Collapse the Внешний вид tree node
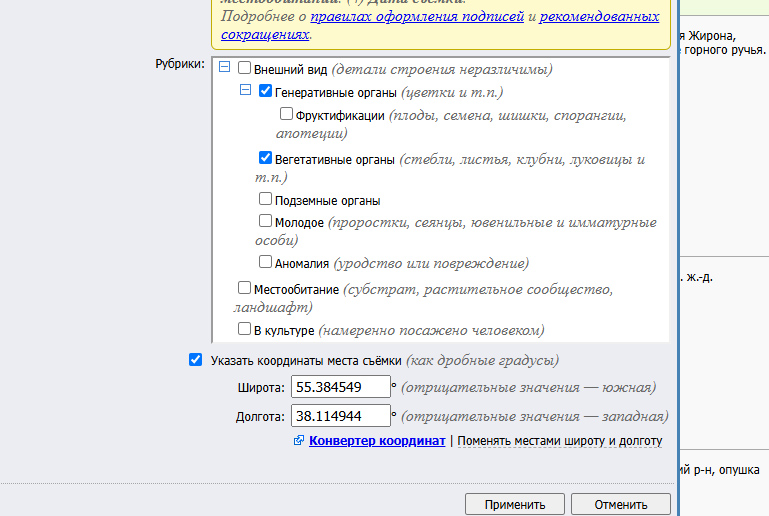 point(224,68)
